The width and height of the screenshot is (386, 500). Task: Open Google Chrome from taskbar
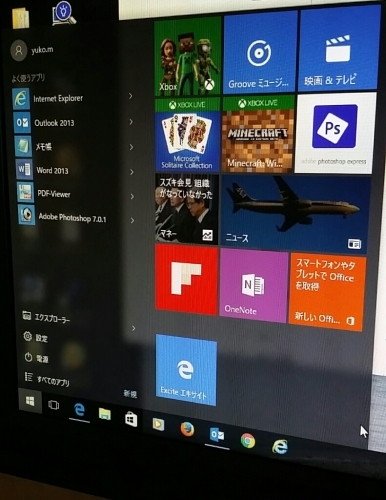248,441
